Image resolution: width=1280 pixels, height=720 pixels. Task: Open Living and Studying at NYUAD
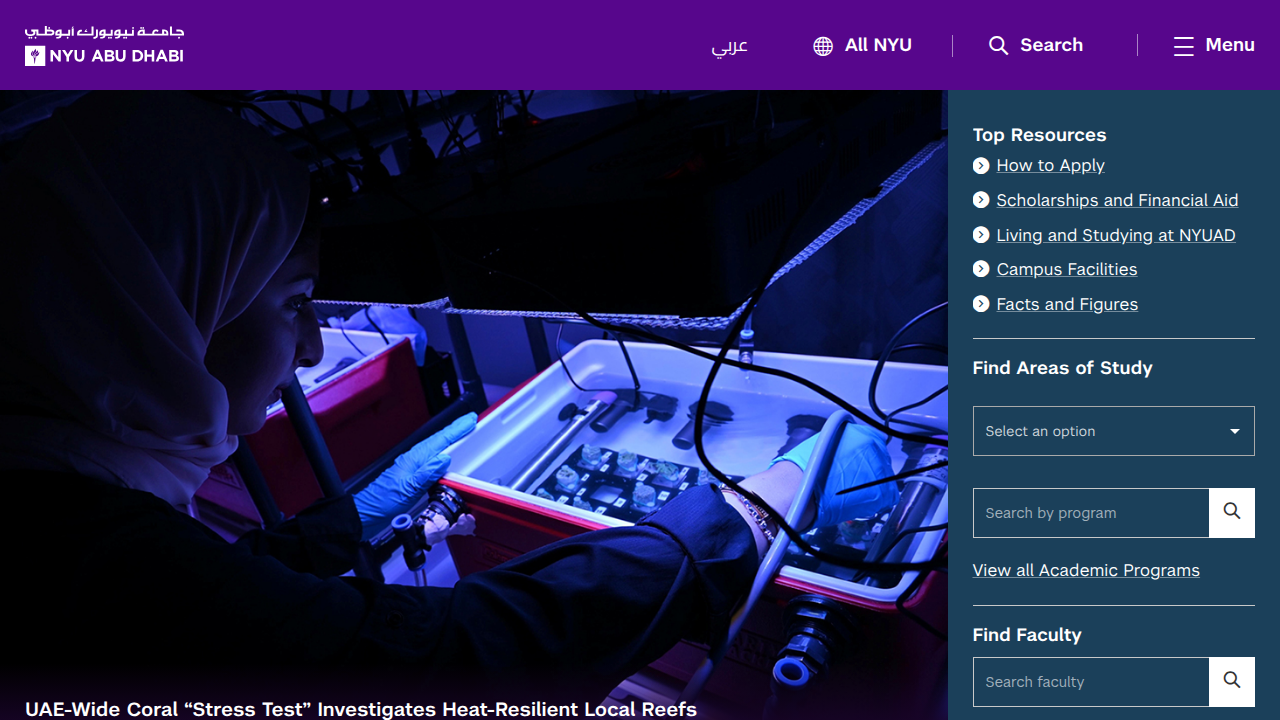coord(1116,235)
